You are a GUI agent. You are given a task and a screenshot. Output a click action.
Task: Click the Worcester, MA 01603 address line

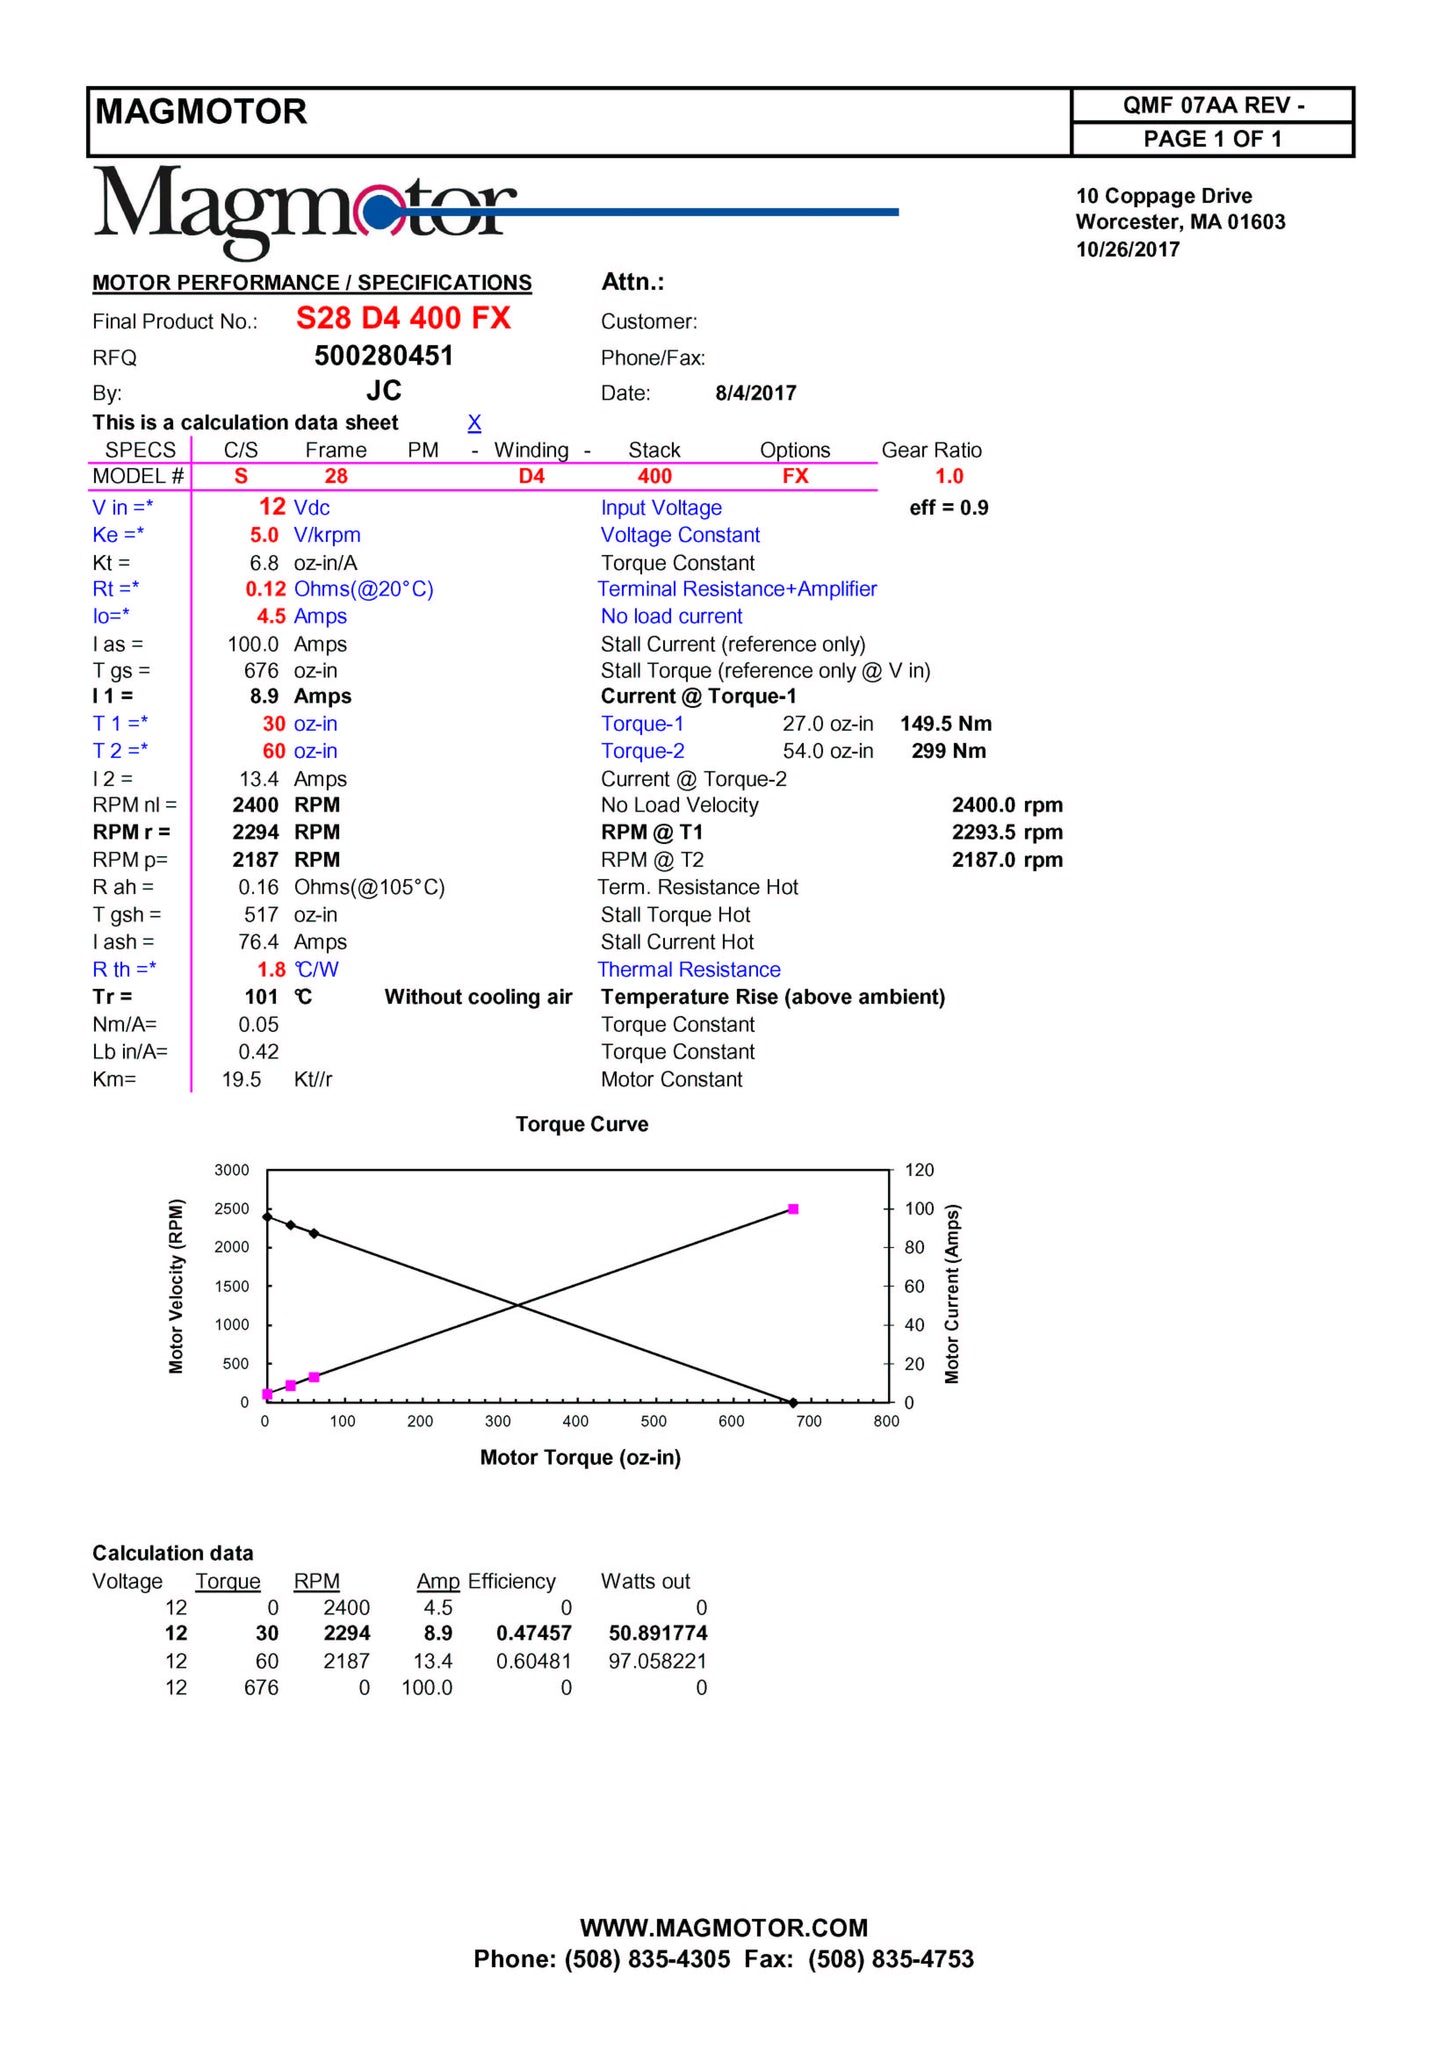pos(1181,222)
